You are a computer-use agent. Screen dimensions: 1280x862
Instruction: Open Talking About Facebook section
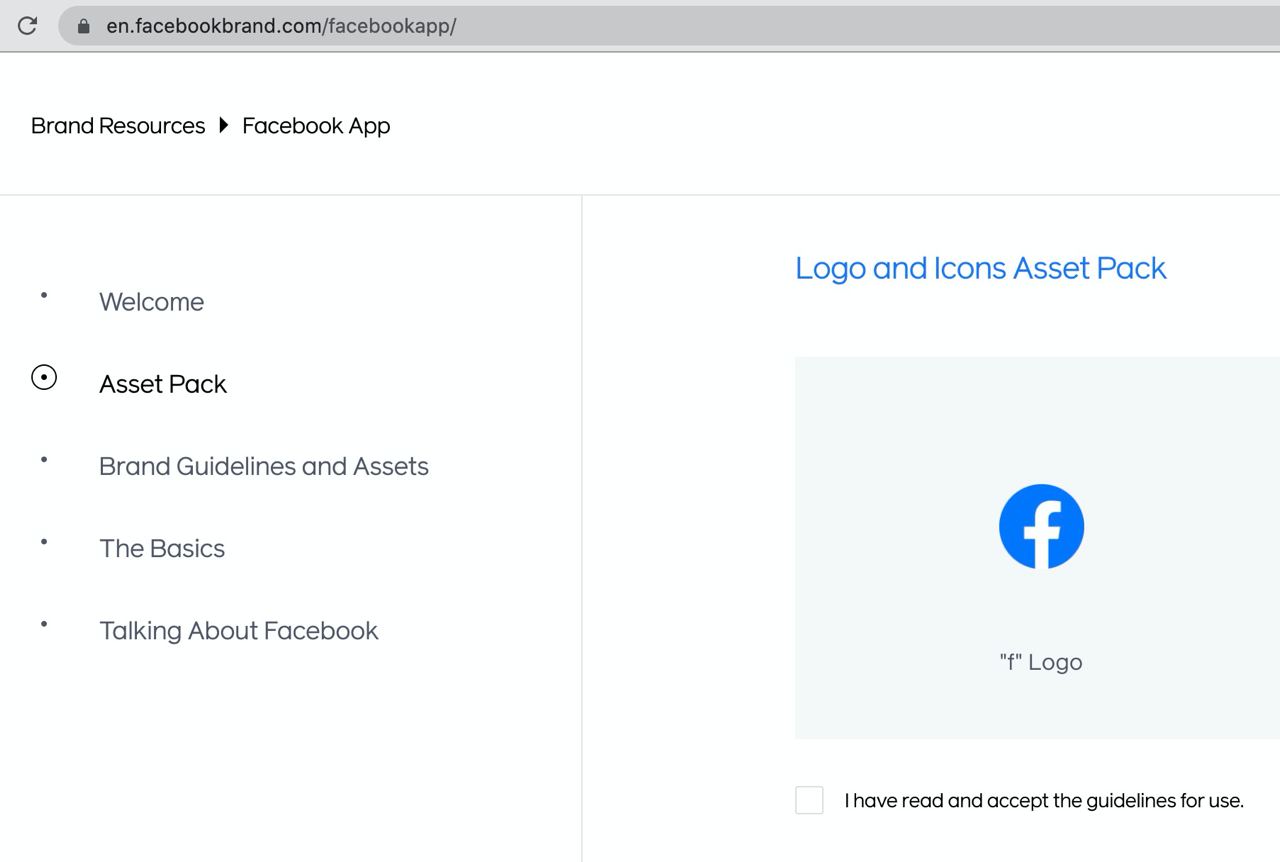[x=239, y=631]
